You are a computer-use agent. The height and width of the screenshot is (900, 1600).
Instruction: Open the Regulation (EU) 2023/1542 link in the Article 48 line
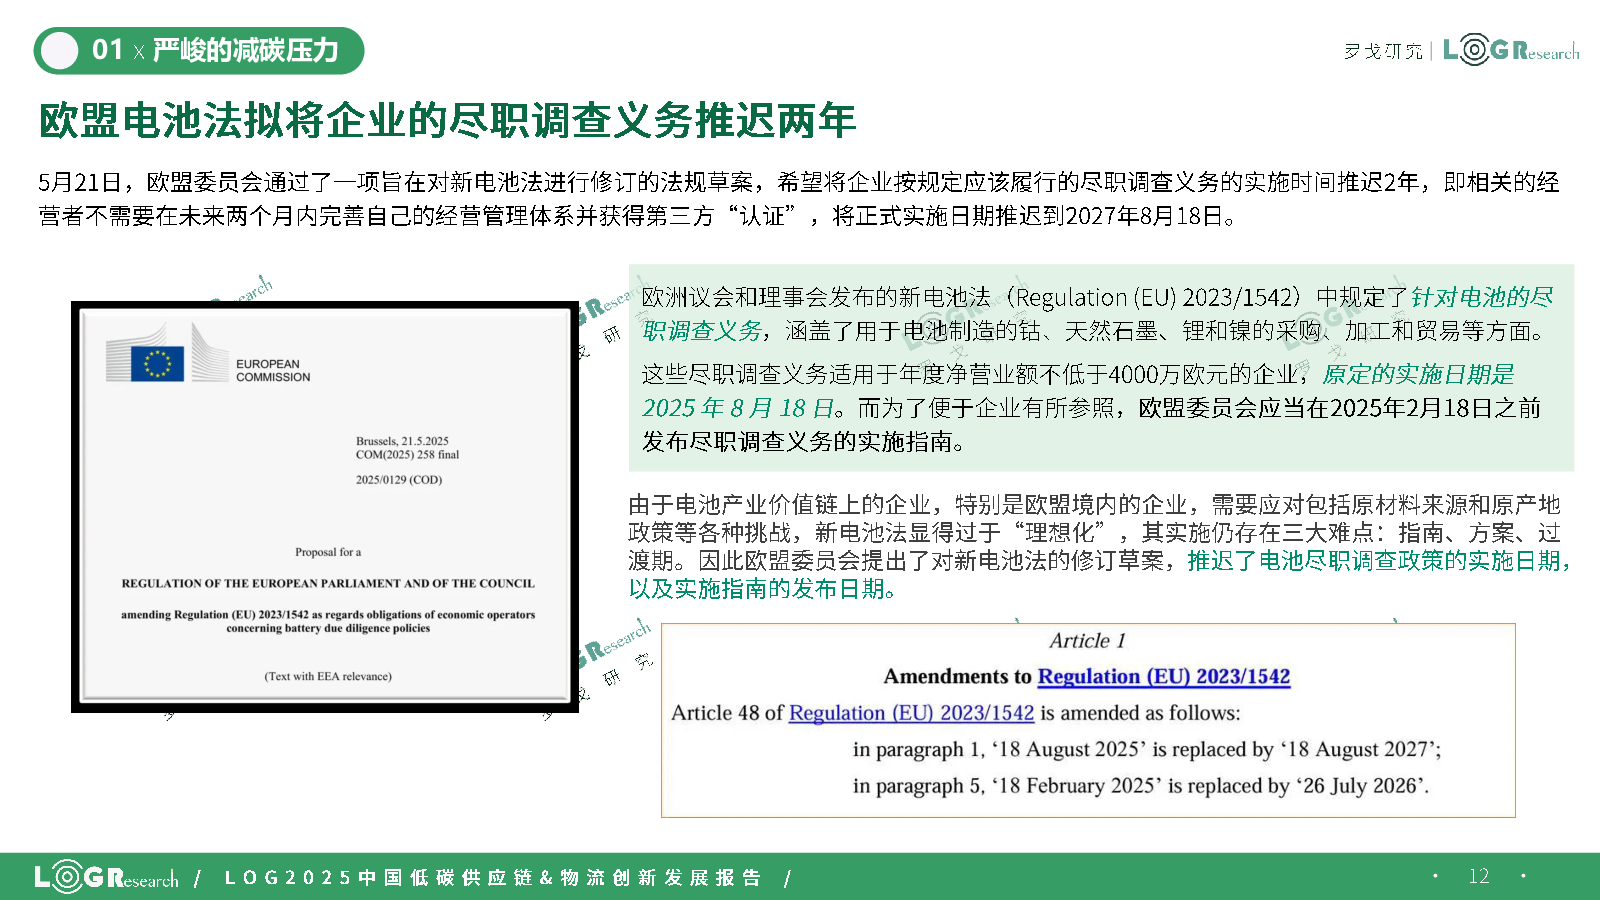(x=911, y=713)
